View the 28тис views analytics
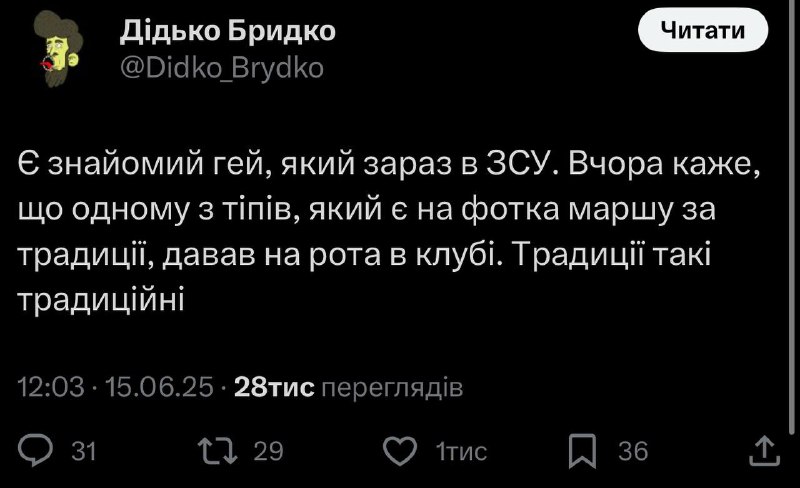The image size is (800, 488). (x=274, y=387)
